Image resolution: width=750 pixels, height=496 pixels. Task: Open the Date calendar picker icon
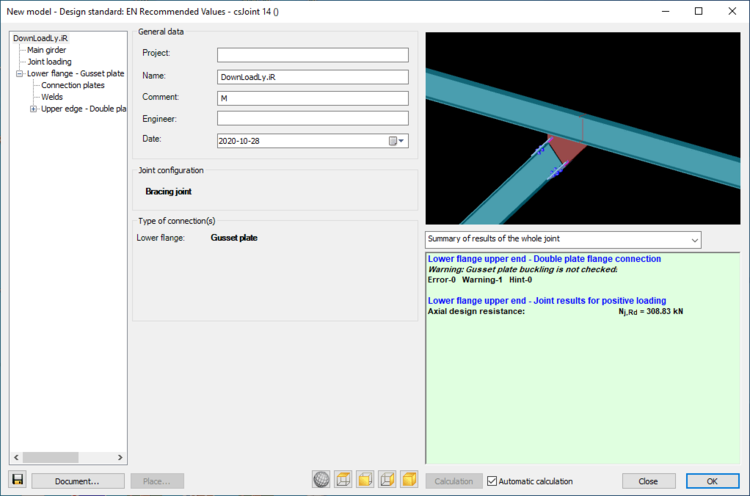pyautogui.click(x=397, y=141)
